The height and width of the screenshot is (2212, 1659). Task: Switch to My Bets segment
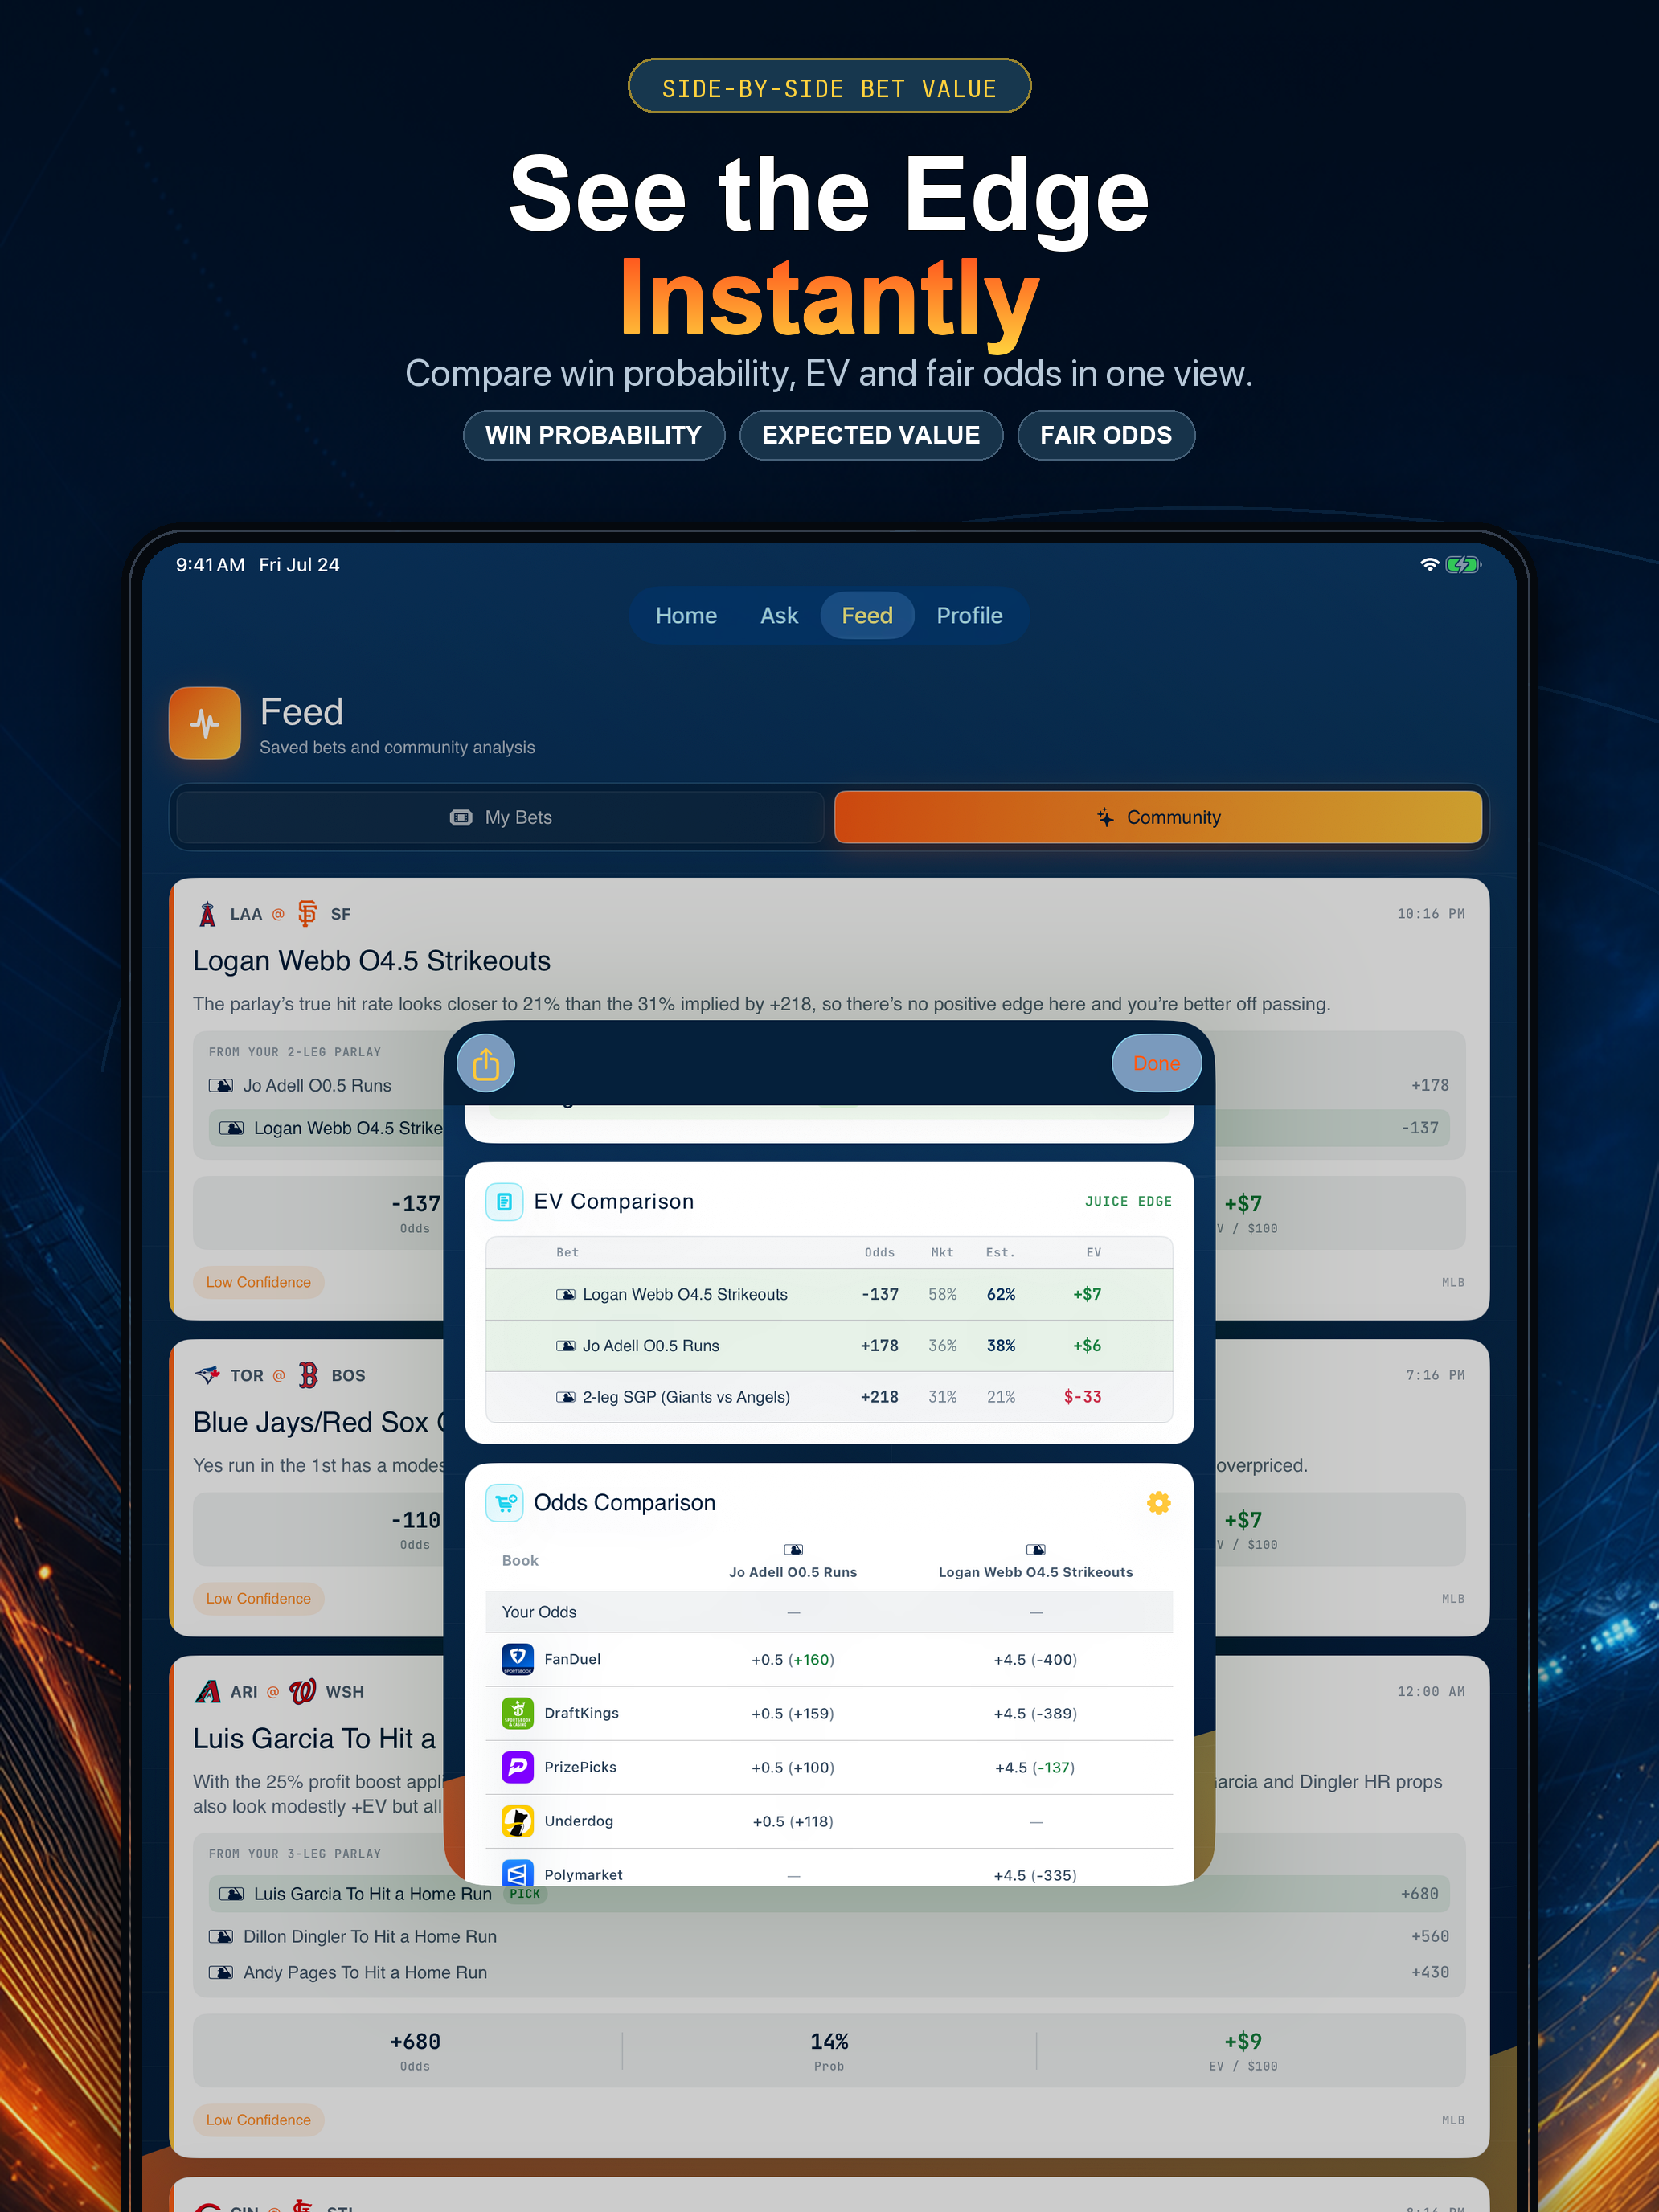500,818
